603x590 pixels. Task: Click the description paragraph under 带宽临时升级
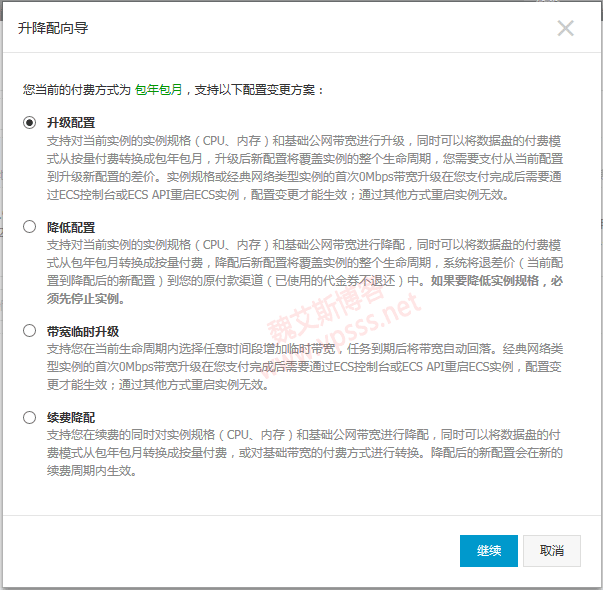(x=300, y=366)
